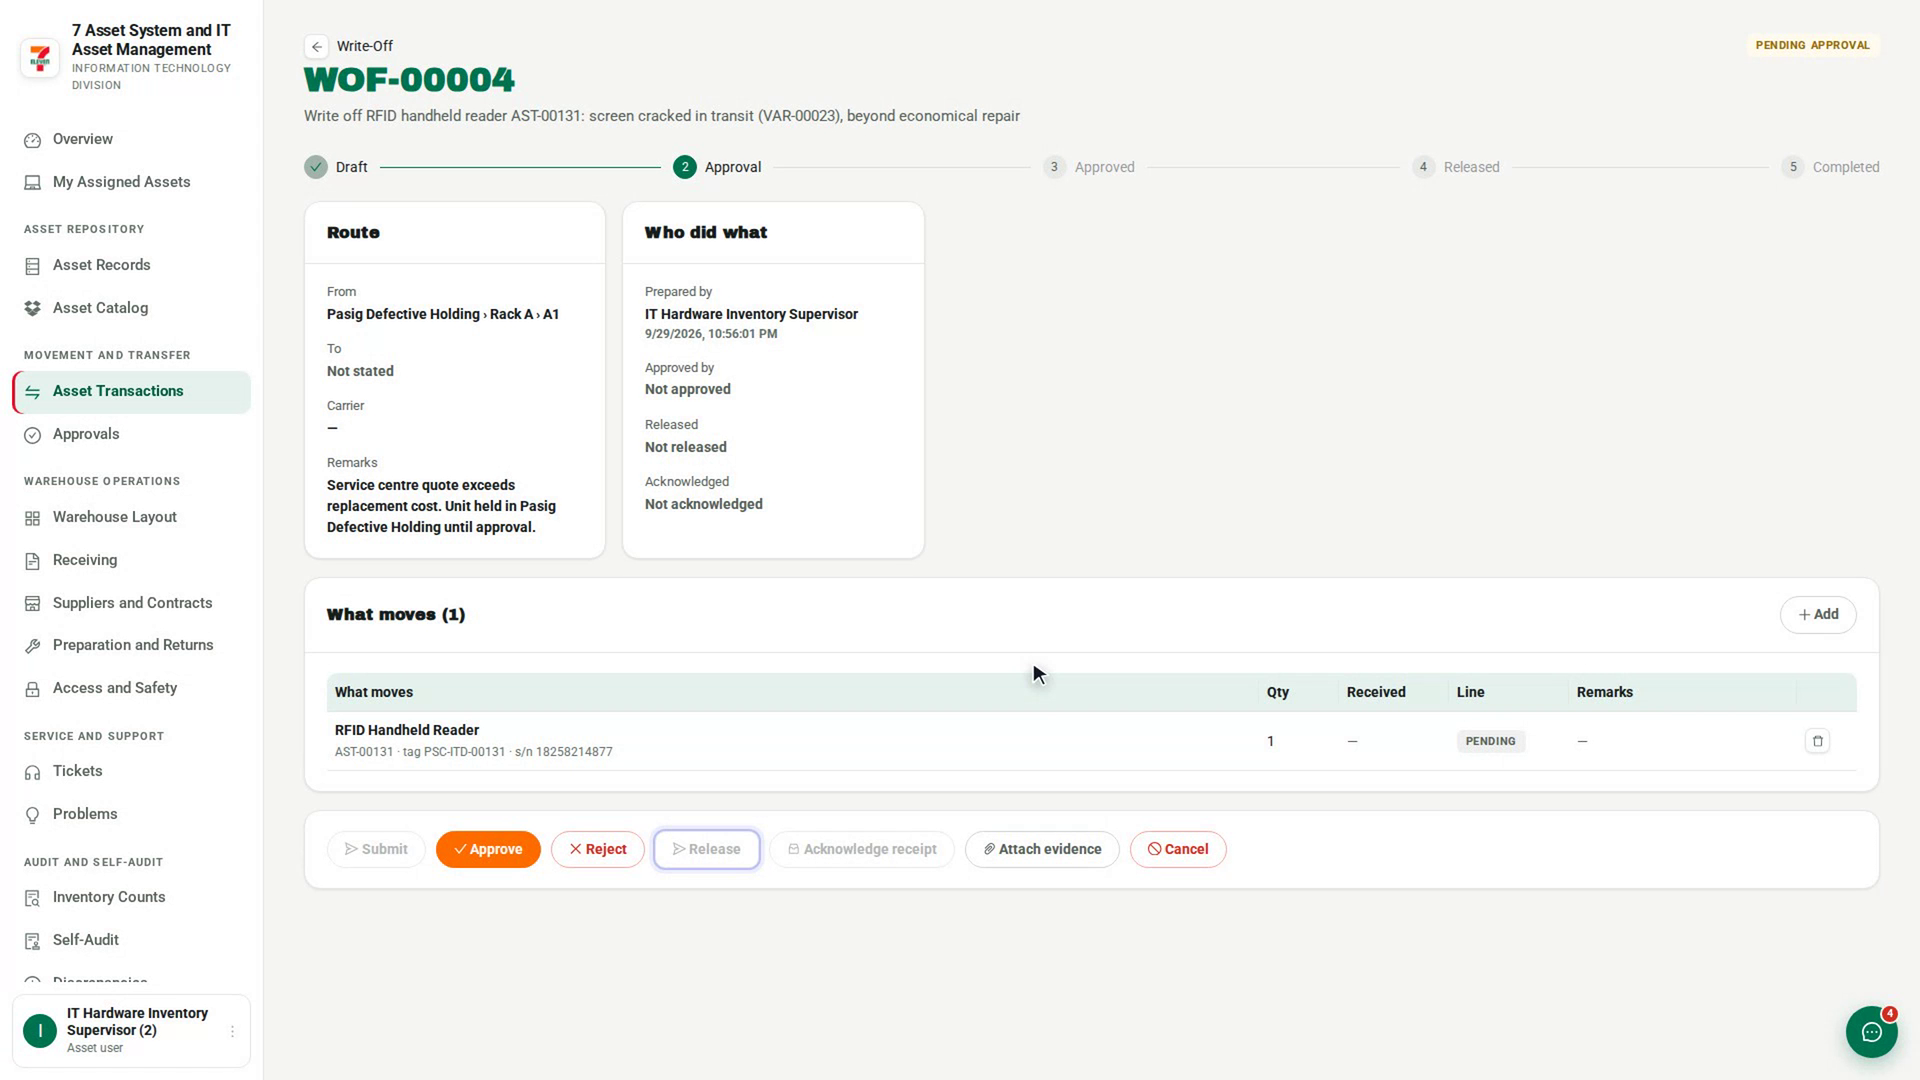Click the back arrow beside Write-Off
The image size is (1920, 1080).
coord(316,47)
